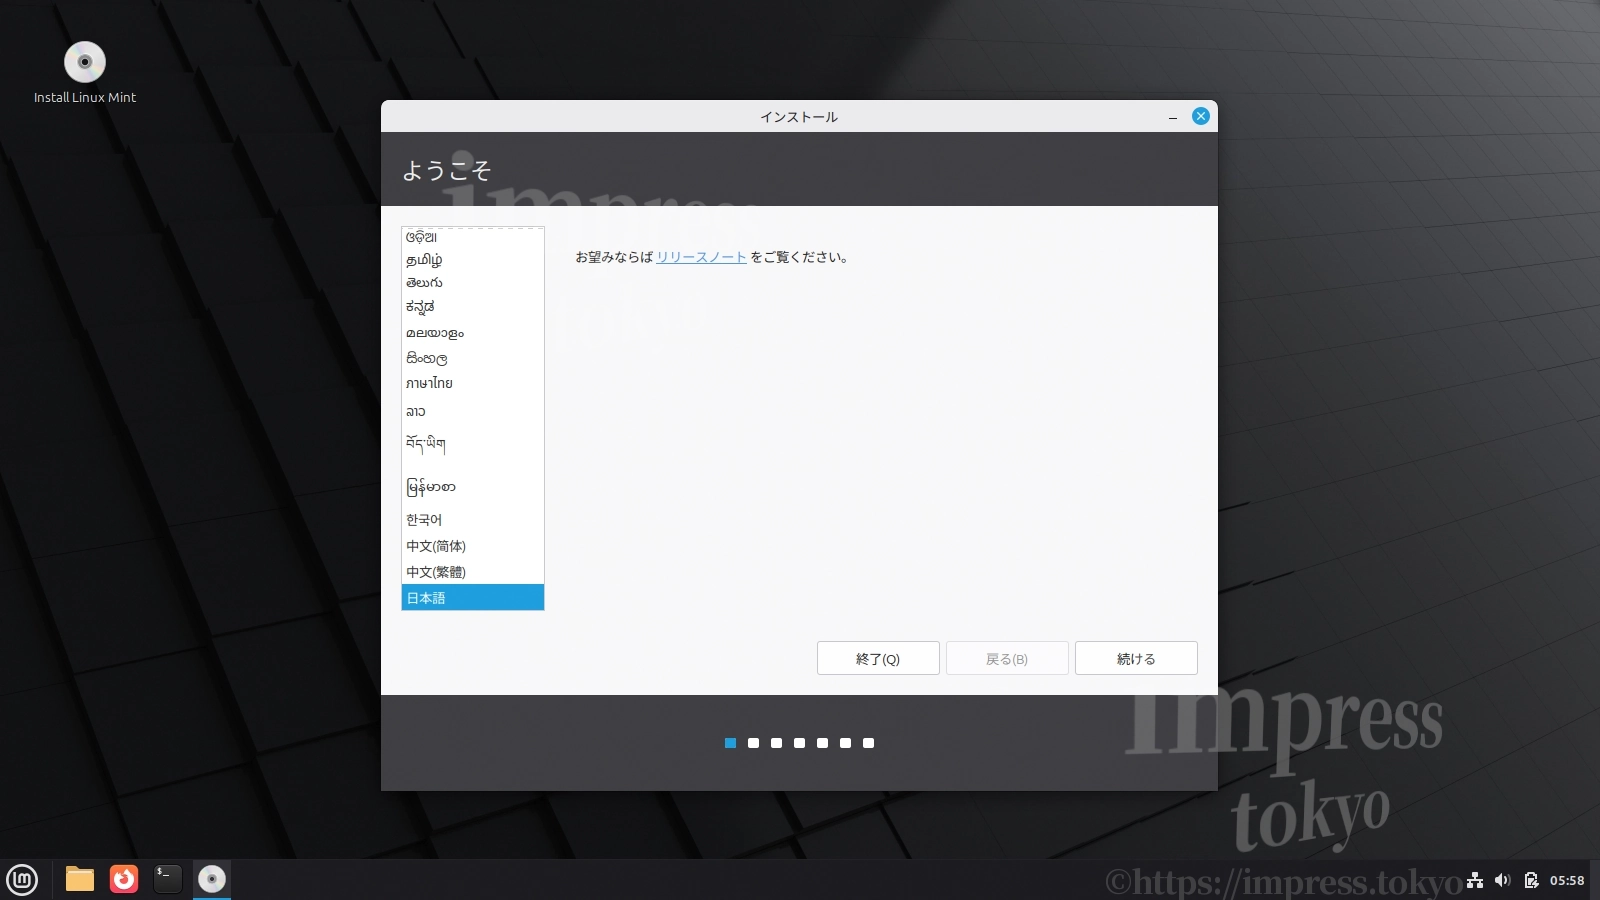
Task: Select Tamil தமிழ் in the language list
Action: click(473, 260)
